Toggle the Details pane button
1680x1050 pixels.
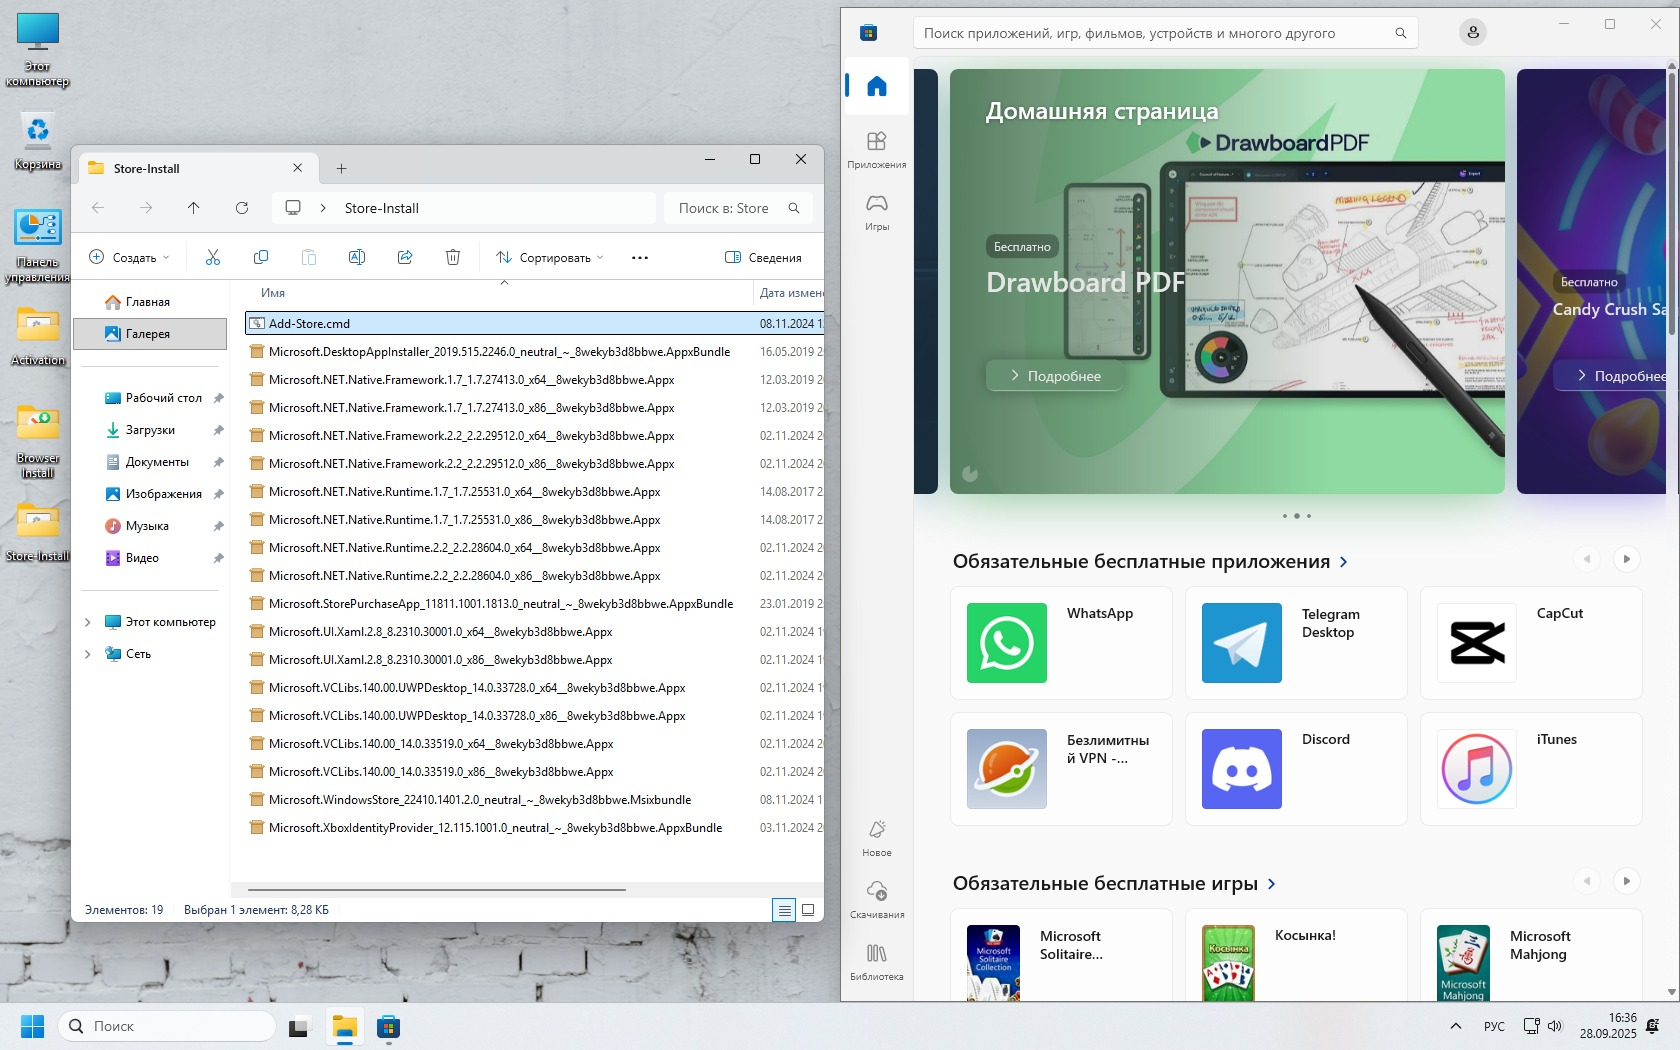(763, 258)
